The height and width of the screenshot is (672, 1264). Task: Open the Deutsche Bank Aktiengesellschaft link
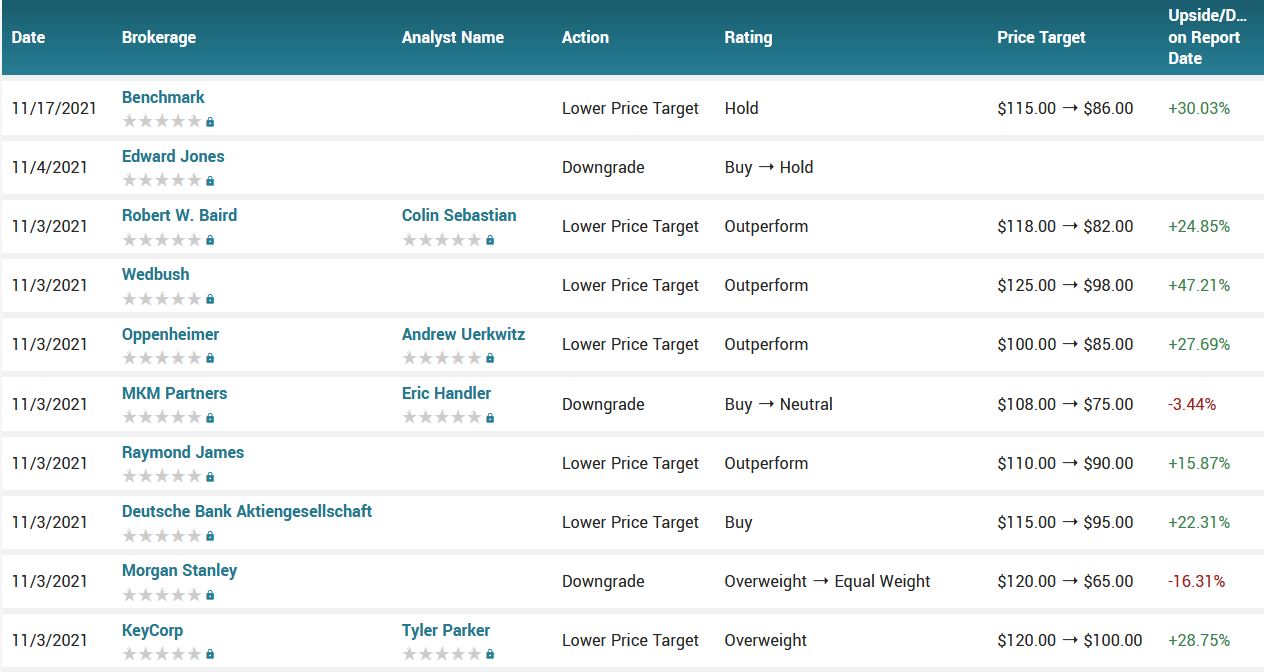247,511
